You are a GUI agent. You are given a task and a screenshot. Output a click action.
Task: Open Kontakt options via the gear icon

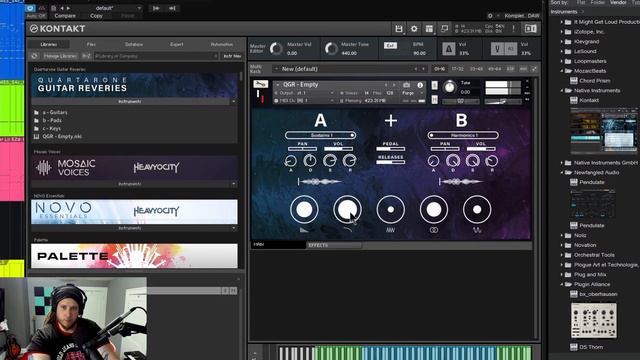(x=414, y=29)
